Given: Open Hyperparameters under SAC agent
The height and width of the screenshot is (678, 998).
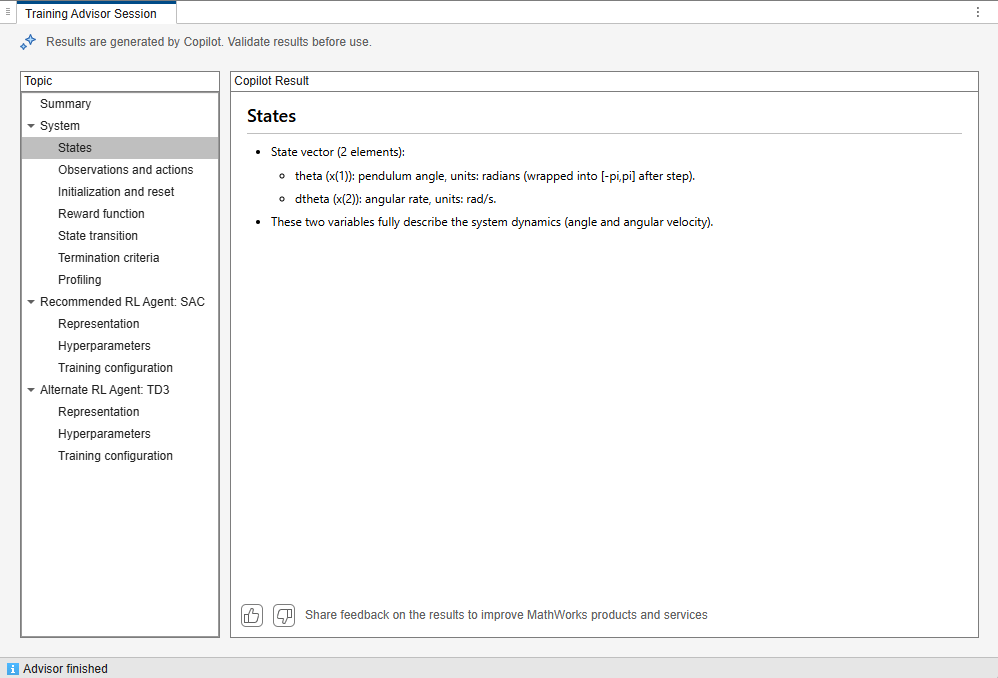Looking at the screenshot, I should tap(104, 346).
